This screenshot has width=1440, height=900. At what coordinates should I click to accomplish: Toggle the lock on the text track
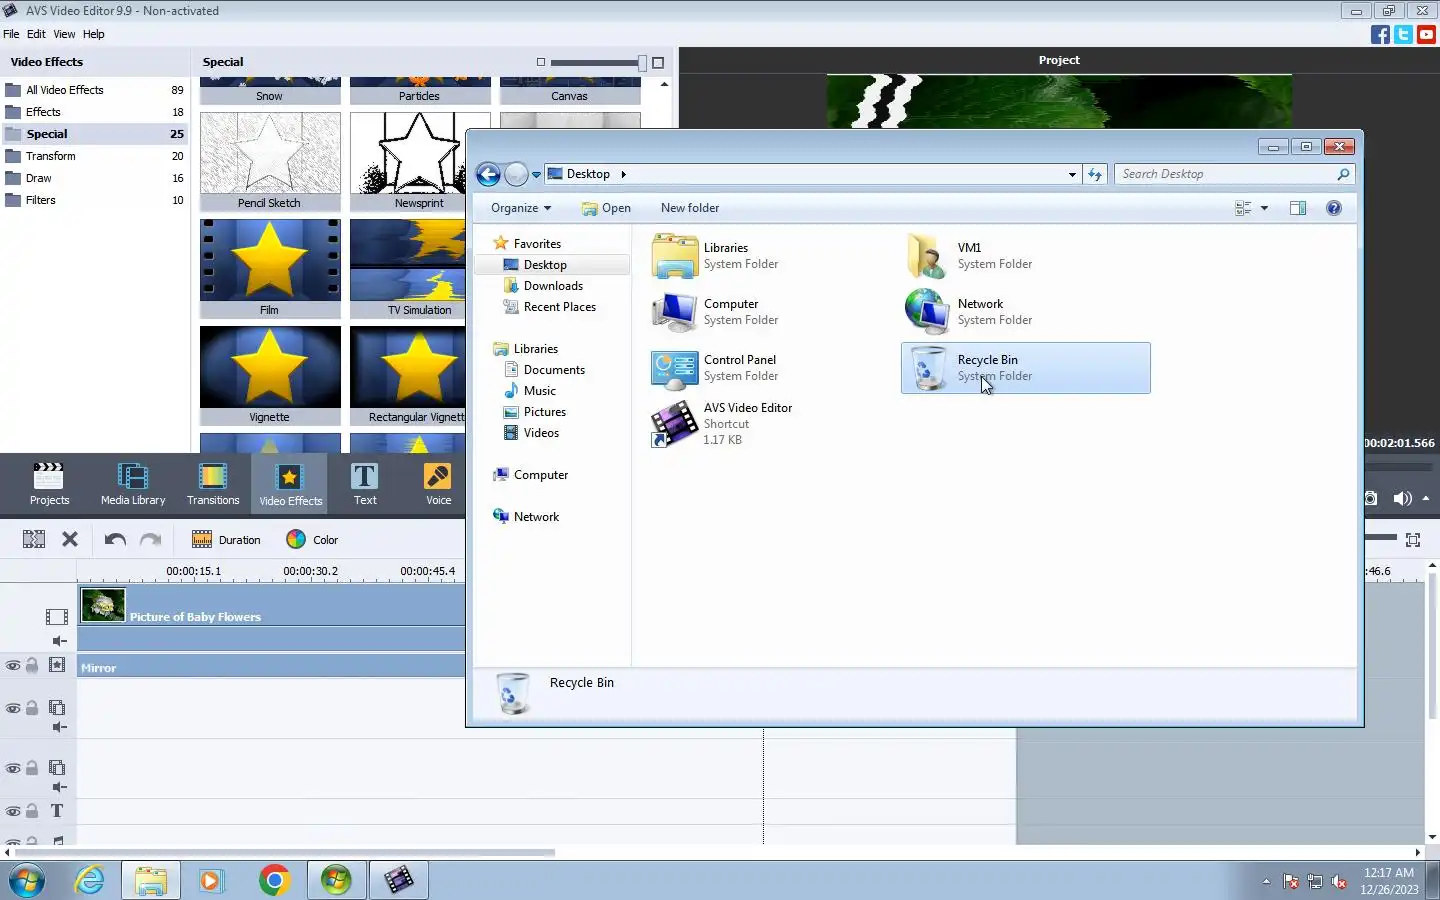pos(32,811)
